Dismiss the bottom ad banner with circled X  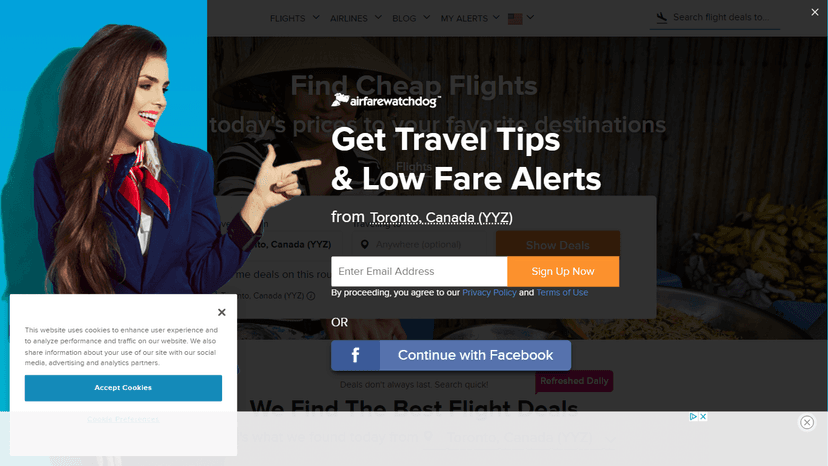pyautogui.click(x=806, y=422)
